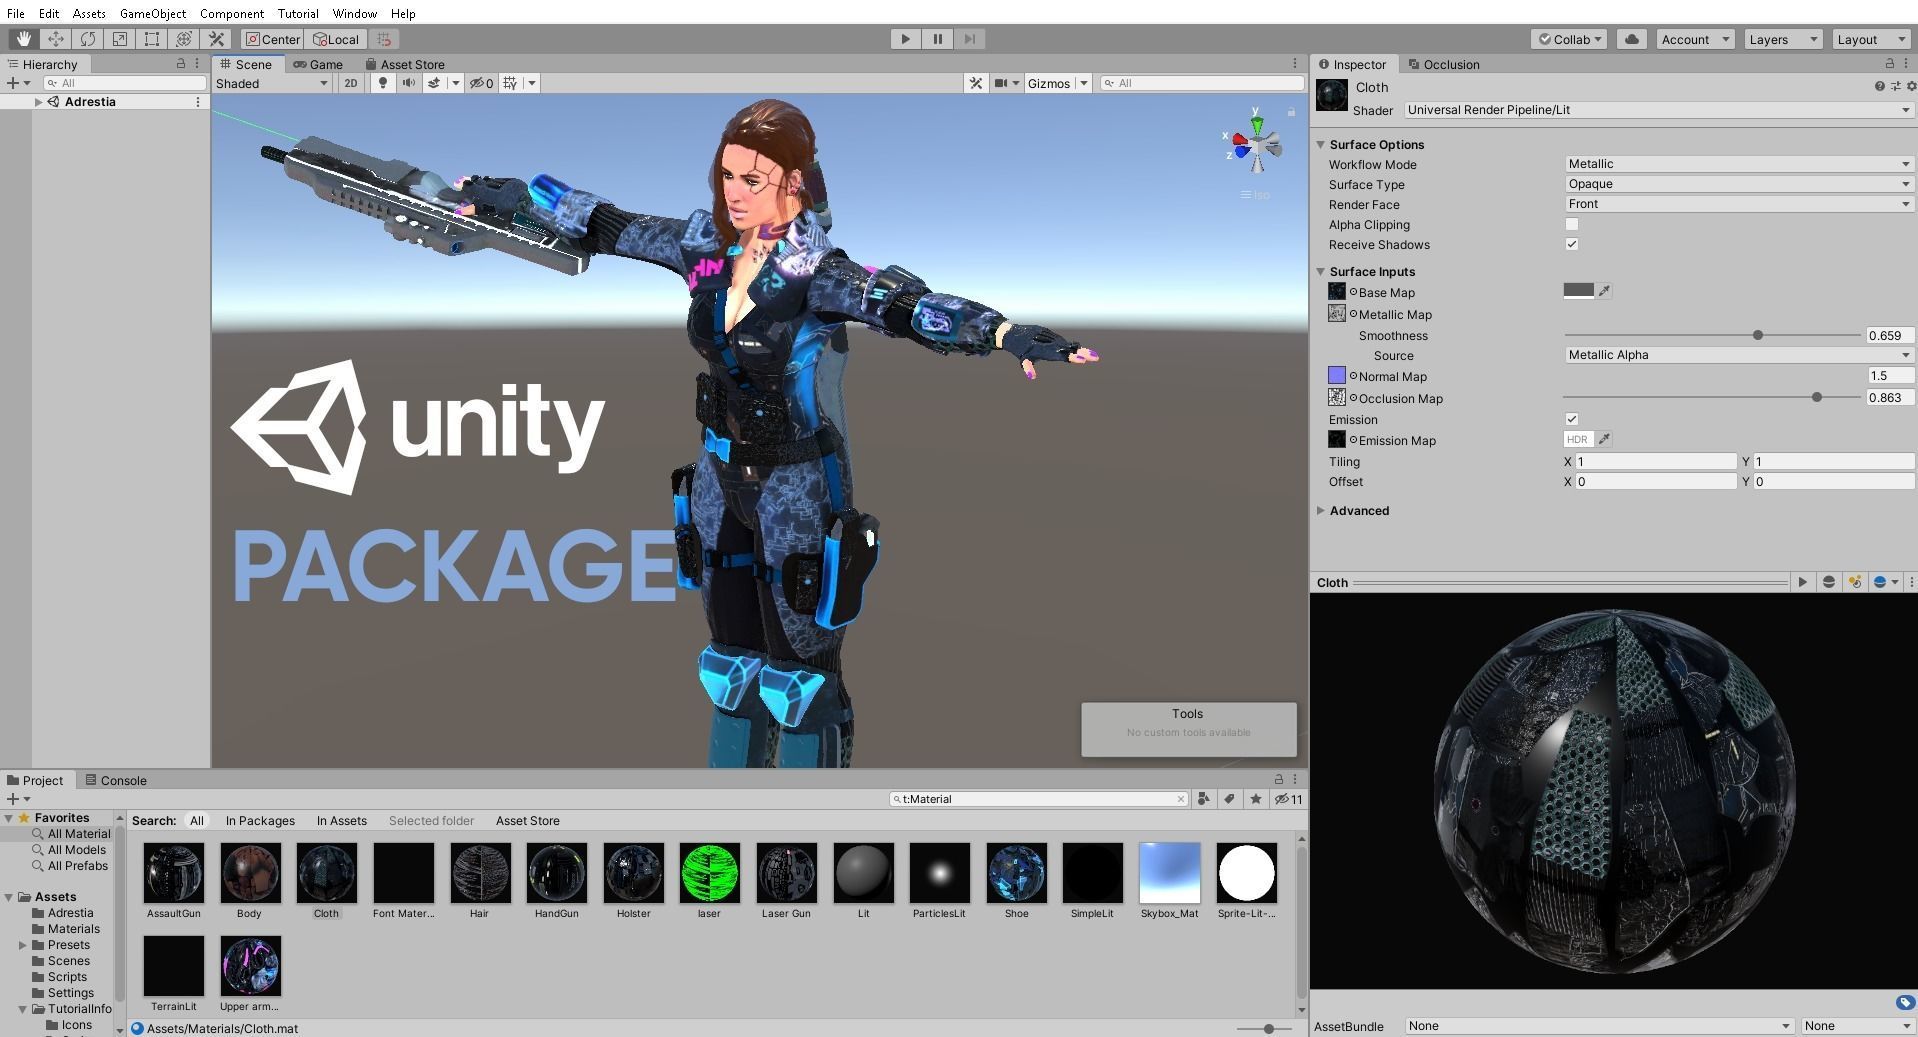Click the scene orientation gizmo
Image resolution: width=1918 pixels, height=1037 pixels.
[1255, 147]
